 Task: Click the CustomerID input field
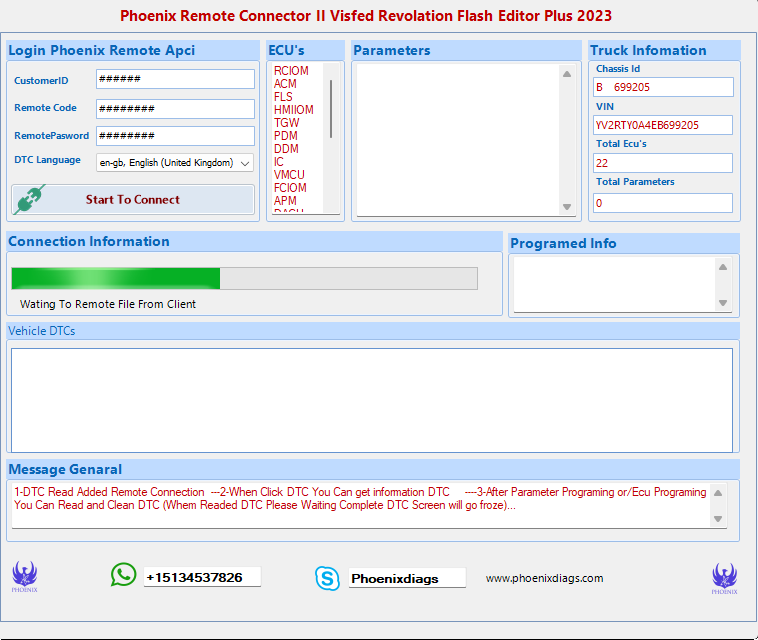click(175, 79)
